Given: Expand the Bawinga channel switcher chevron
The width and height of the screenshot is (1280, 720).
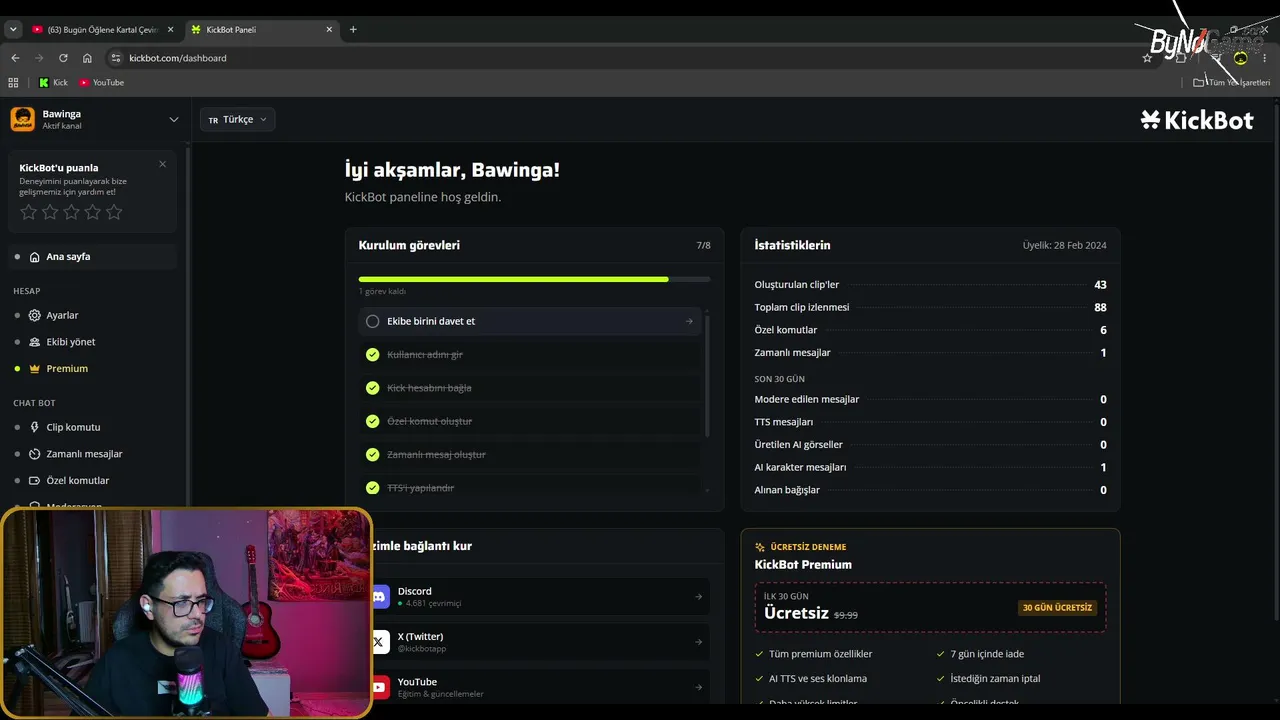Looking at the screenshot, I should coord(174,120).
